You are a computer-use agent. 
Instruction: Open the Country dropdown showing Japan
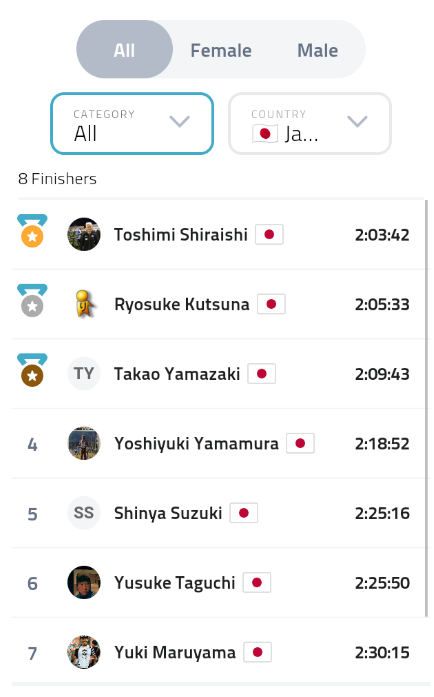tap(310, 123)
